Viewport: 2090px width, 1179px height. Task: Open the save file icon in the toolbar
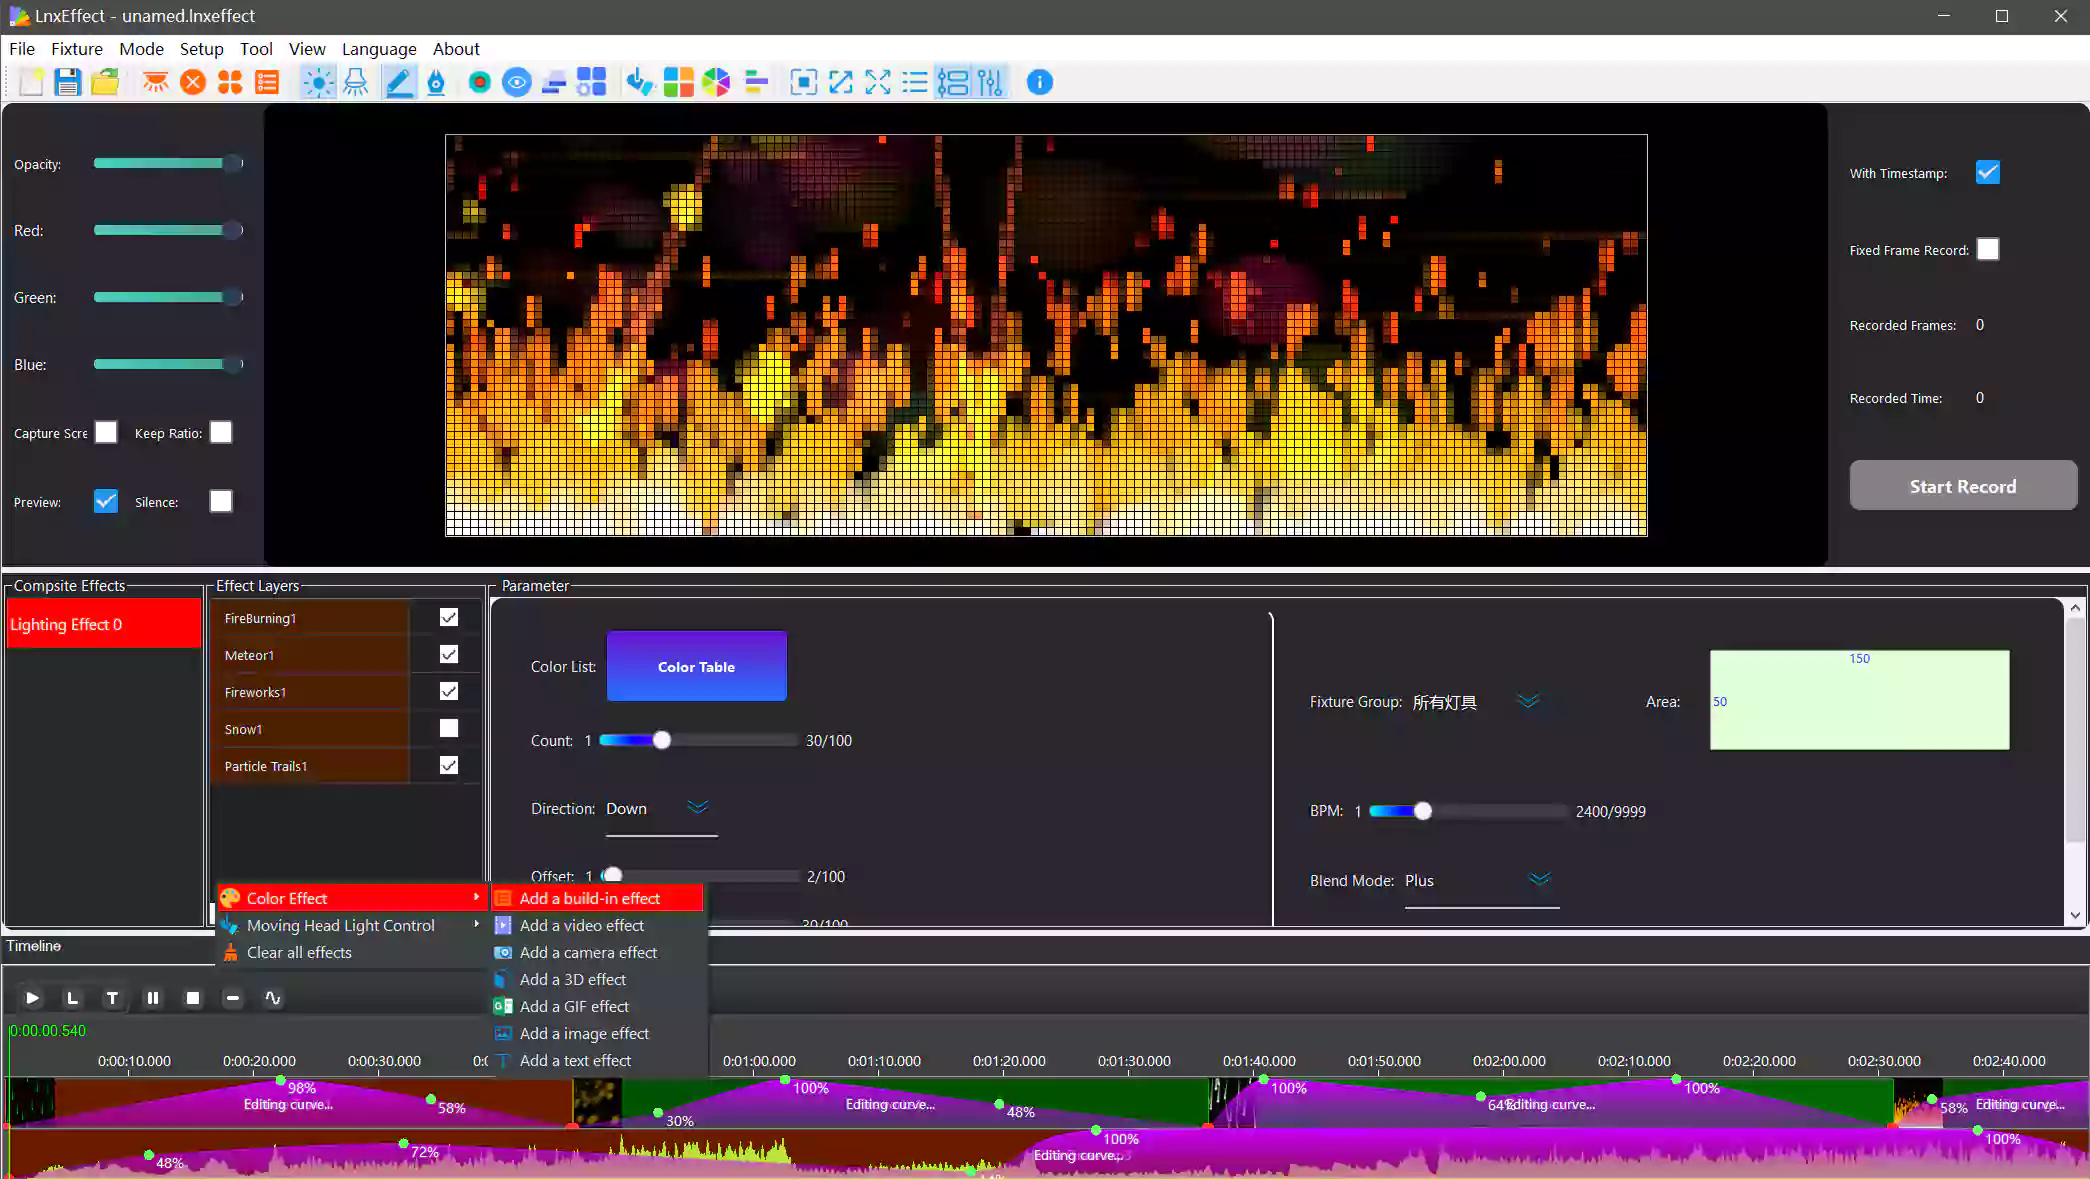tap(68, 82)
